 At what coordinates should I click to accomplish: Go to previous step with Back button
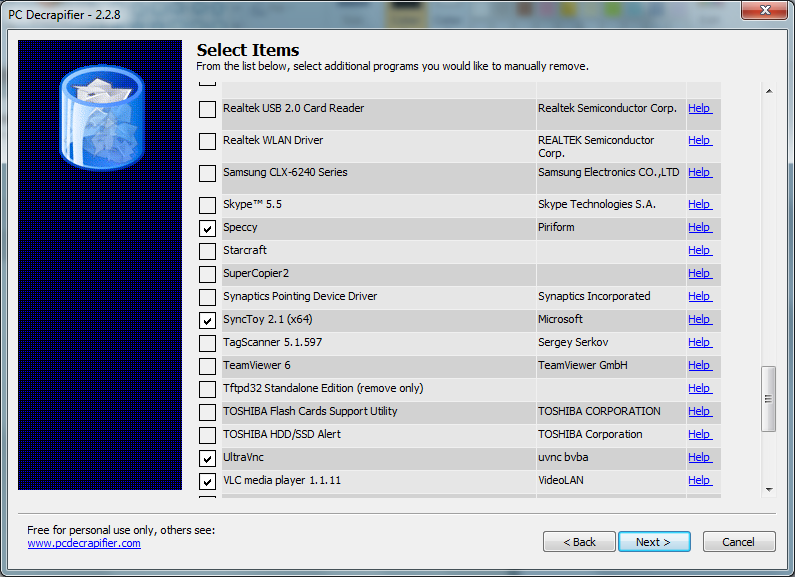click(579, 542)
